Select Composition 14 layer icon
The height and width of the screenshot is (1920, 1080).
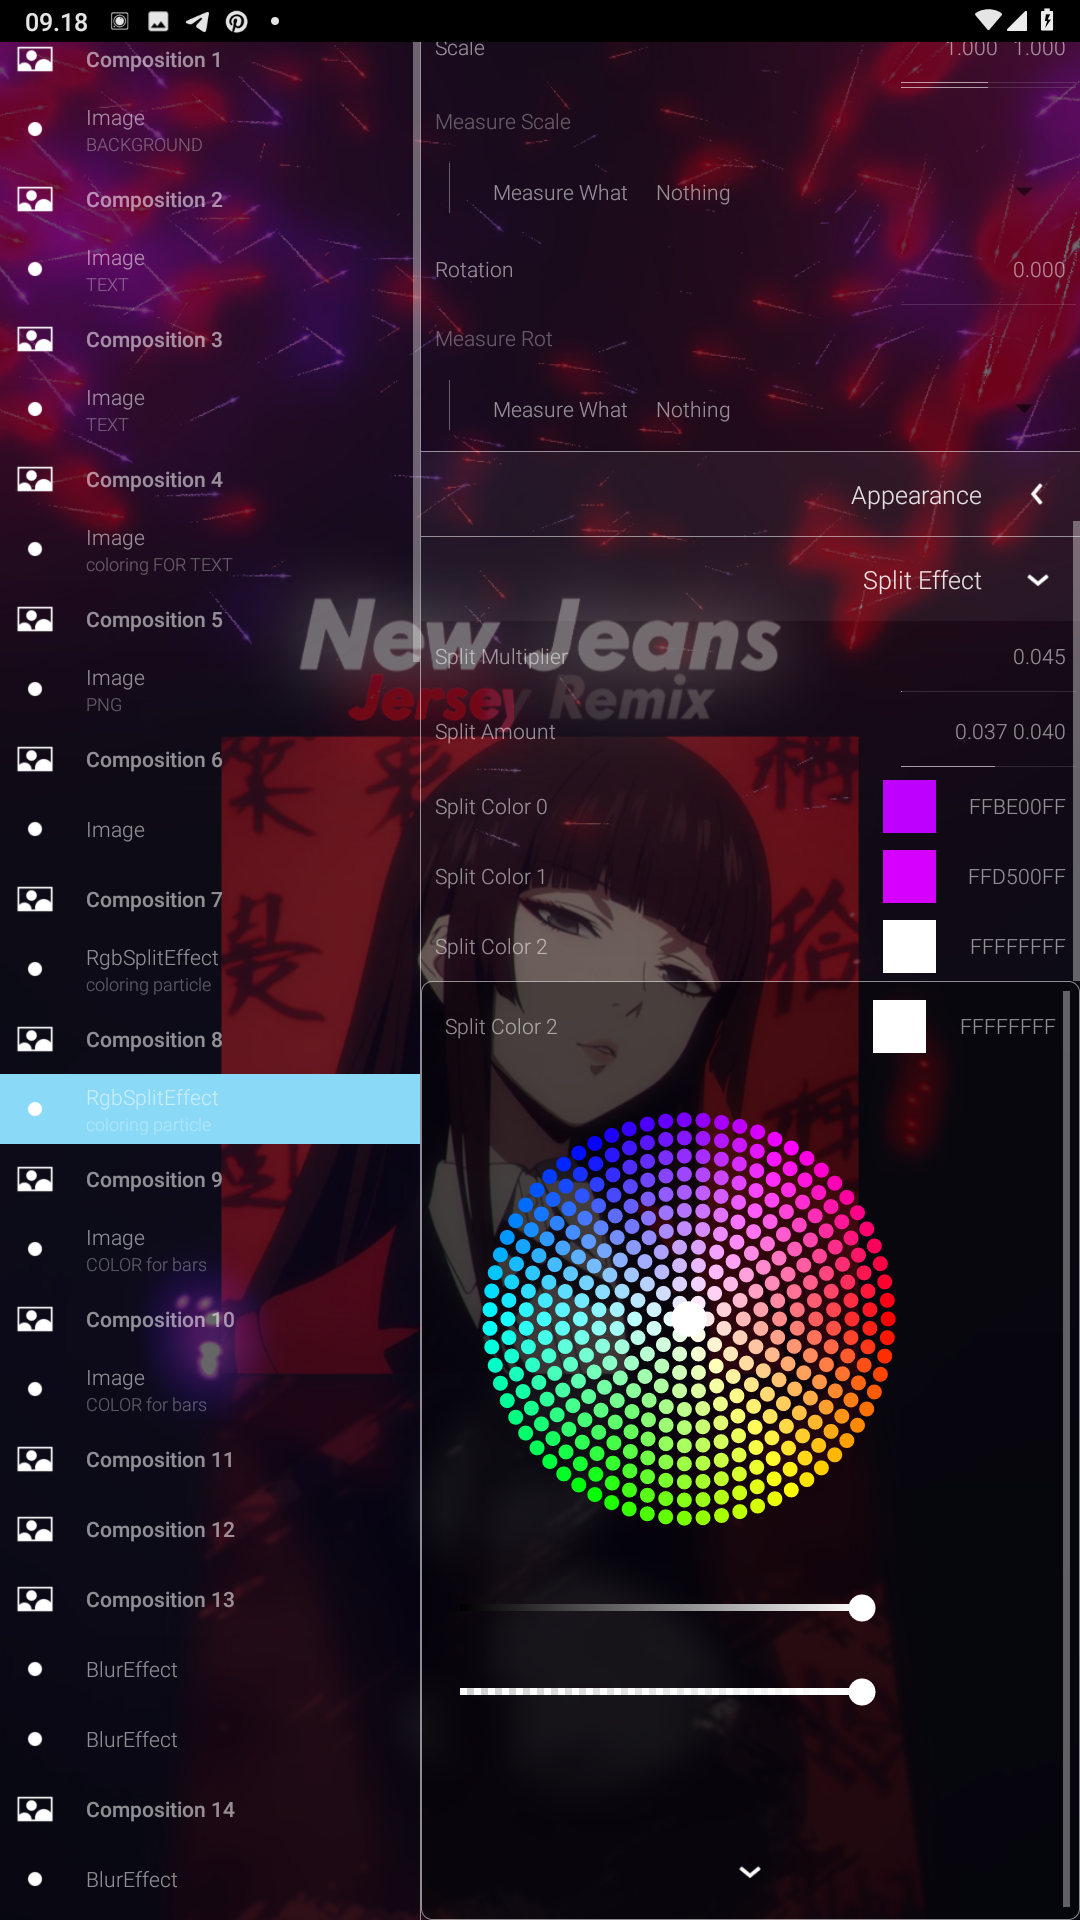pyautogui.click(x=35, y=1810)
